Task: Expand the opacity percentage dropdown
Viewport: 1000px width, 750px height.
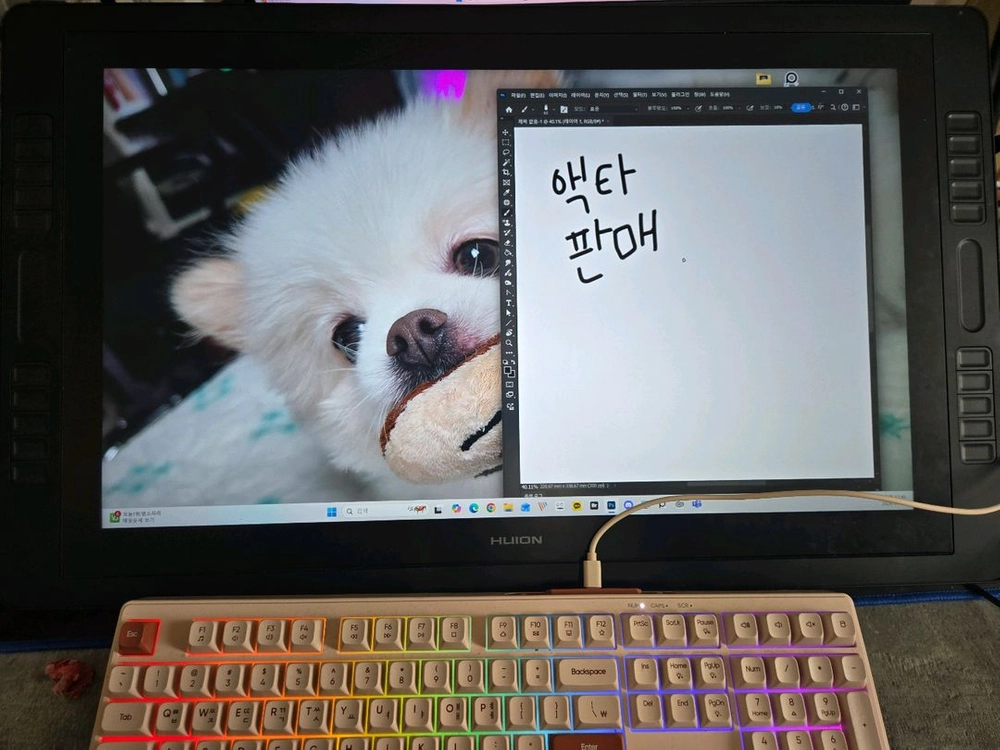Action: 688,108
